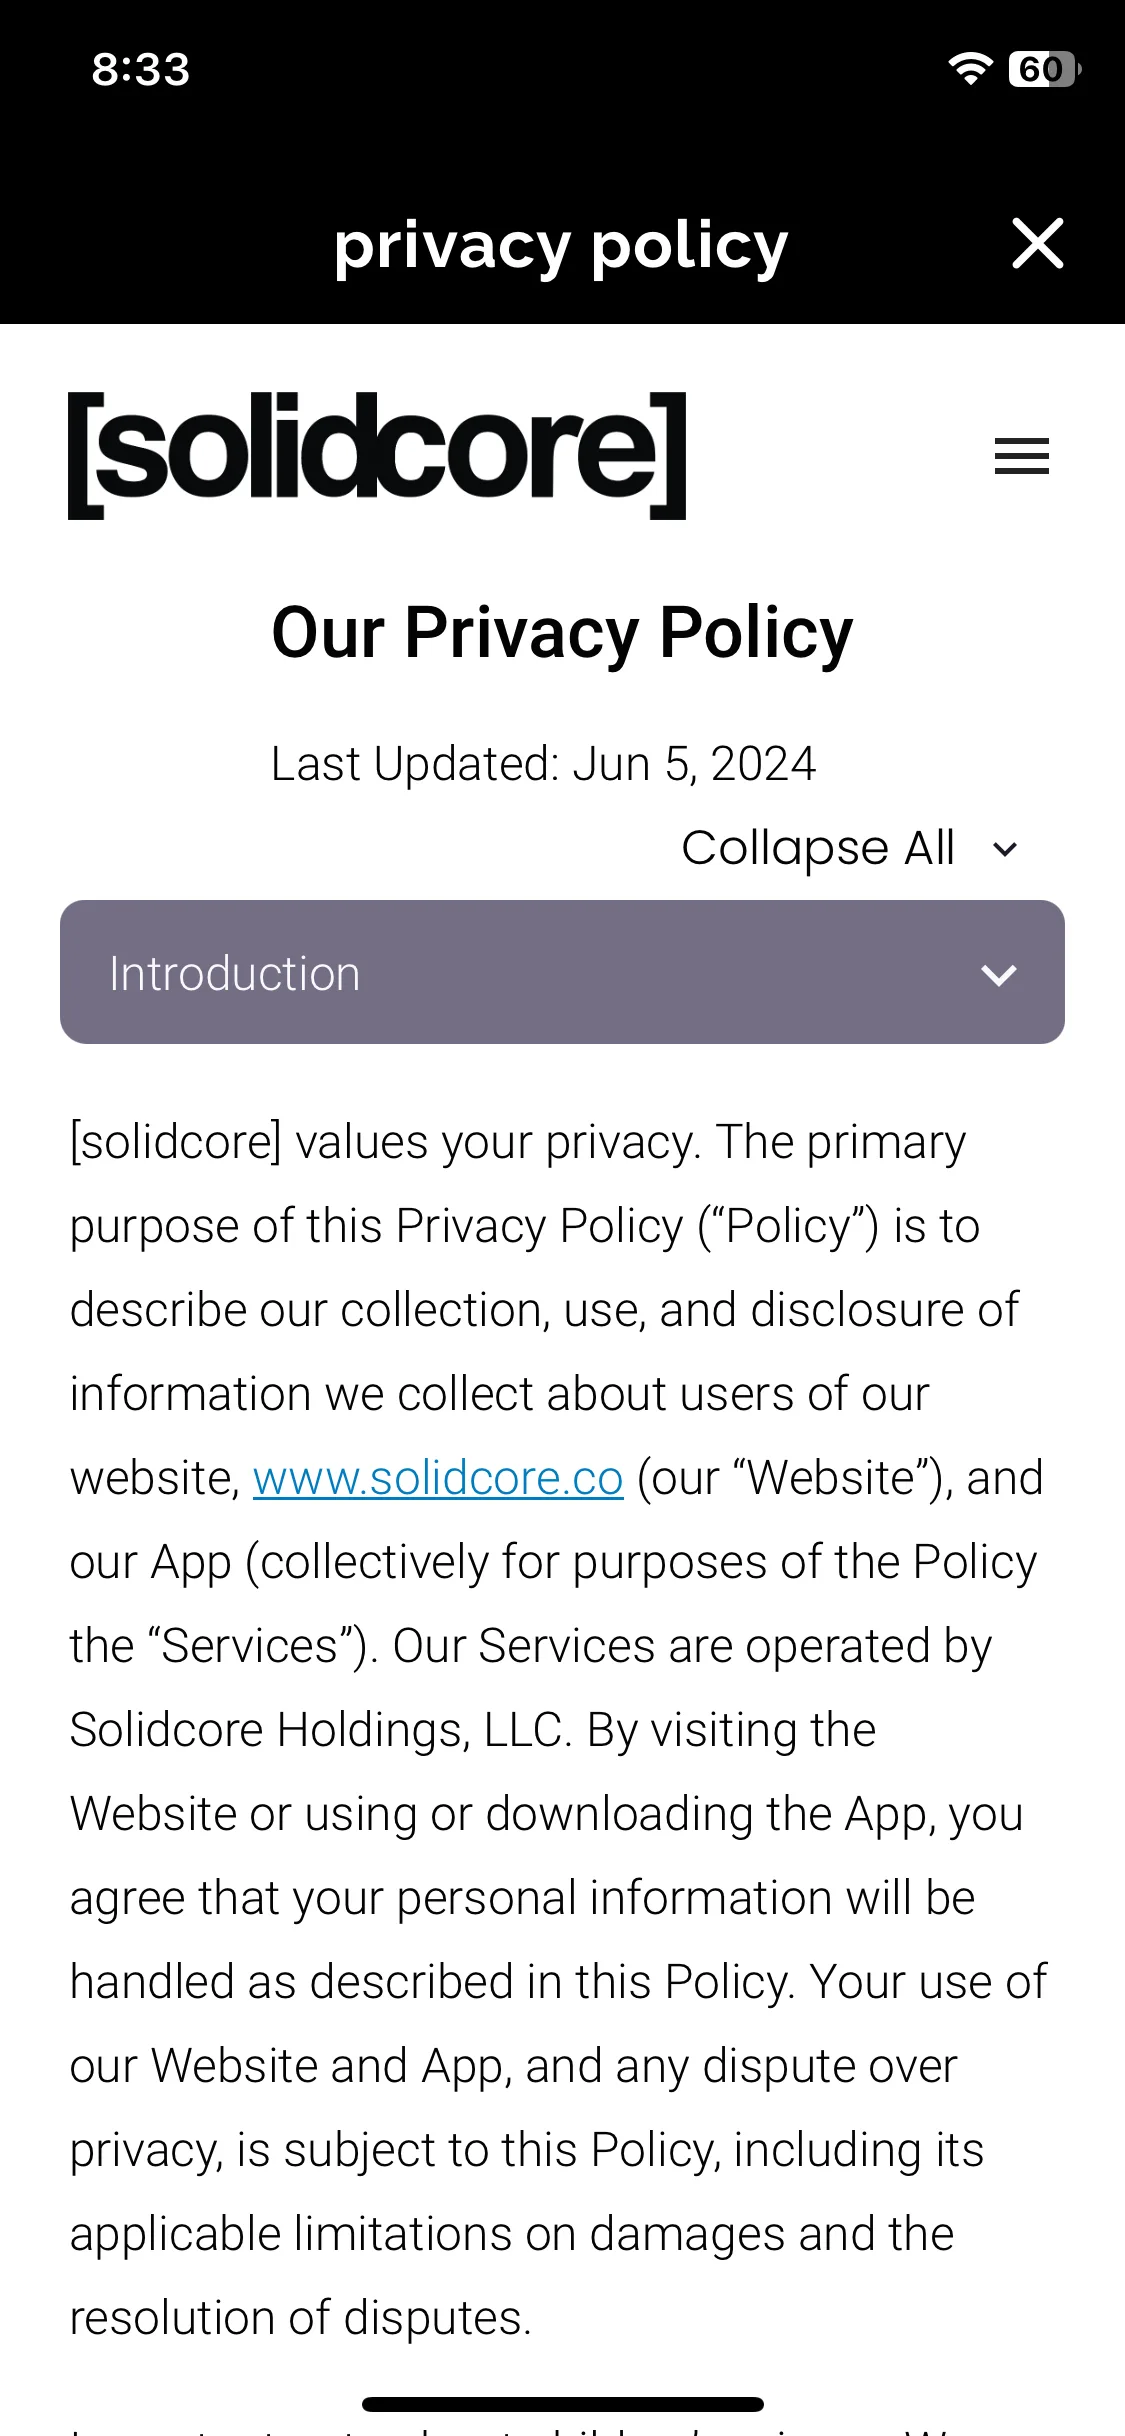Open the hamburger navigation menu
The width and height of the screenshot is (1125, 2436).
pos(1021,456)
